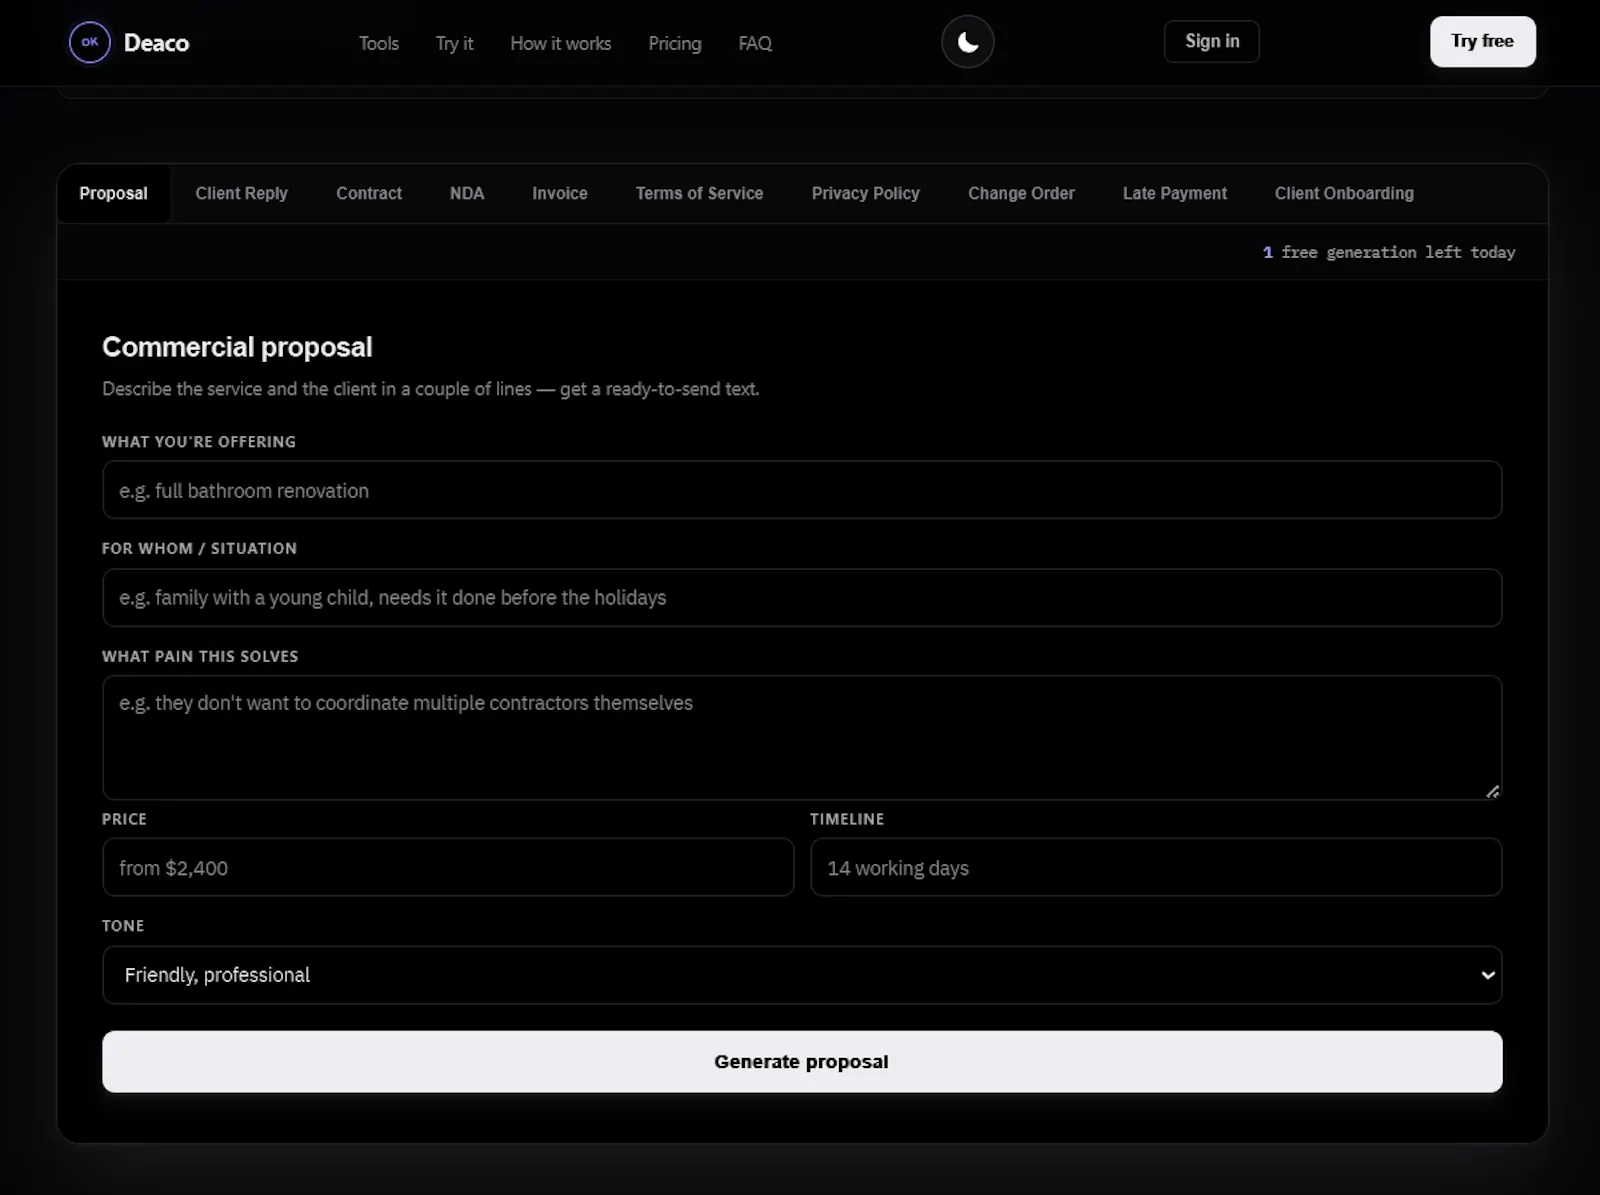
Task: Click the Generate proposal button
Action: tap(802, 1061)
